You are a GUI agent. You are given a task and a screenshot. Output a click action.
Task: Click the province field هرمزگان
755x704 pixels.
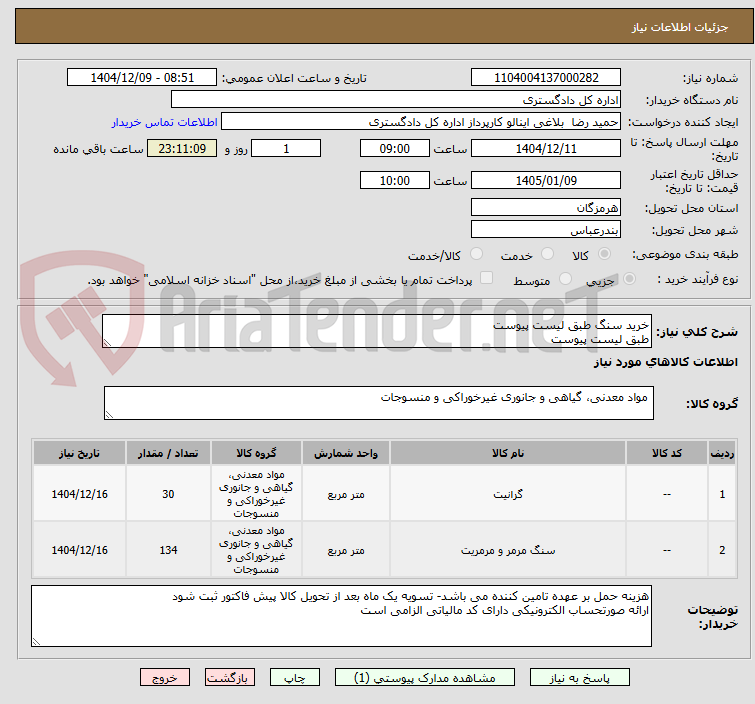[x=546, y=208]
